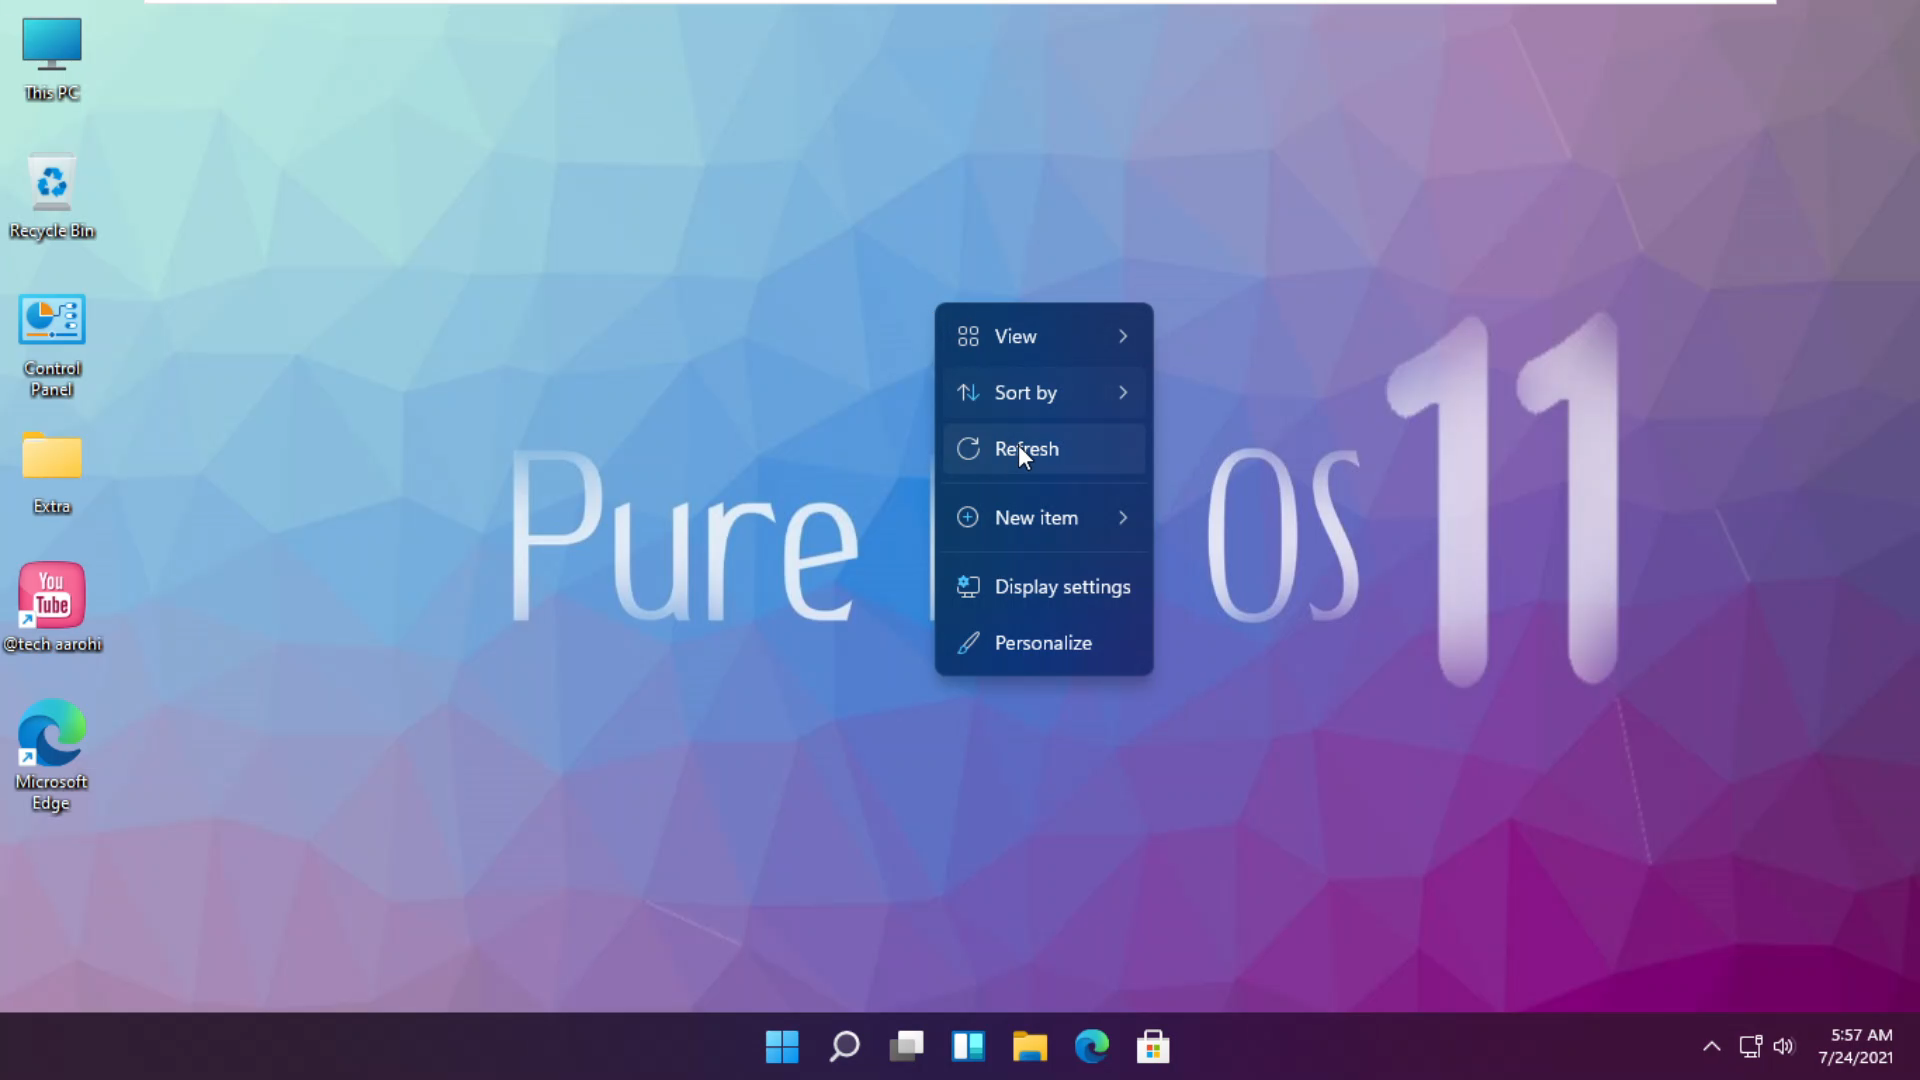Click Personalize in the context menu
Screen dimensions: 1920x1080
pyautogui.click(x=1044, y=643)
